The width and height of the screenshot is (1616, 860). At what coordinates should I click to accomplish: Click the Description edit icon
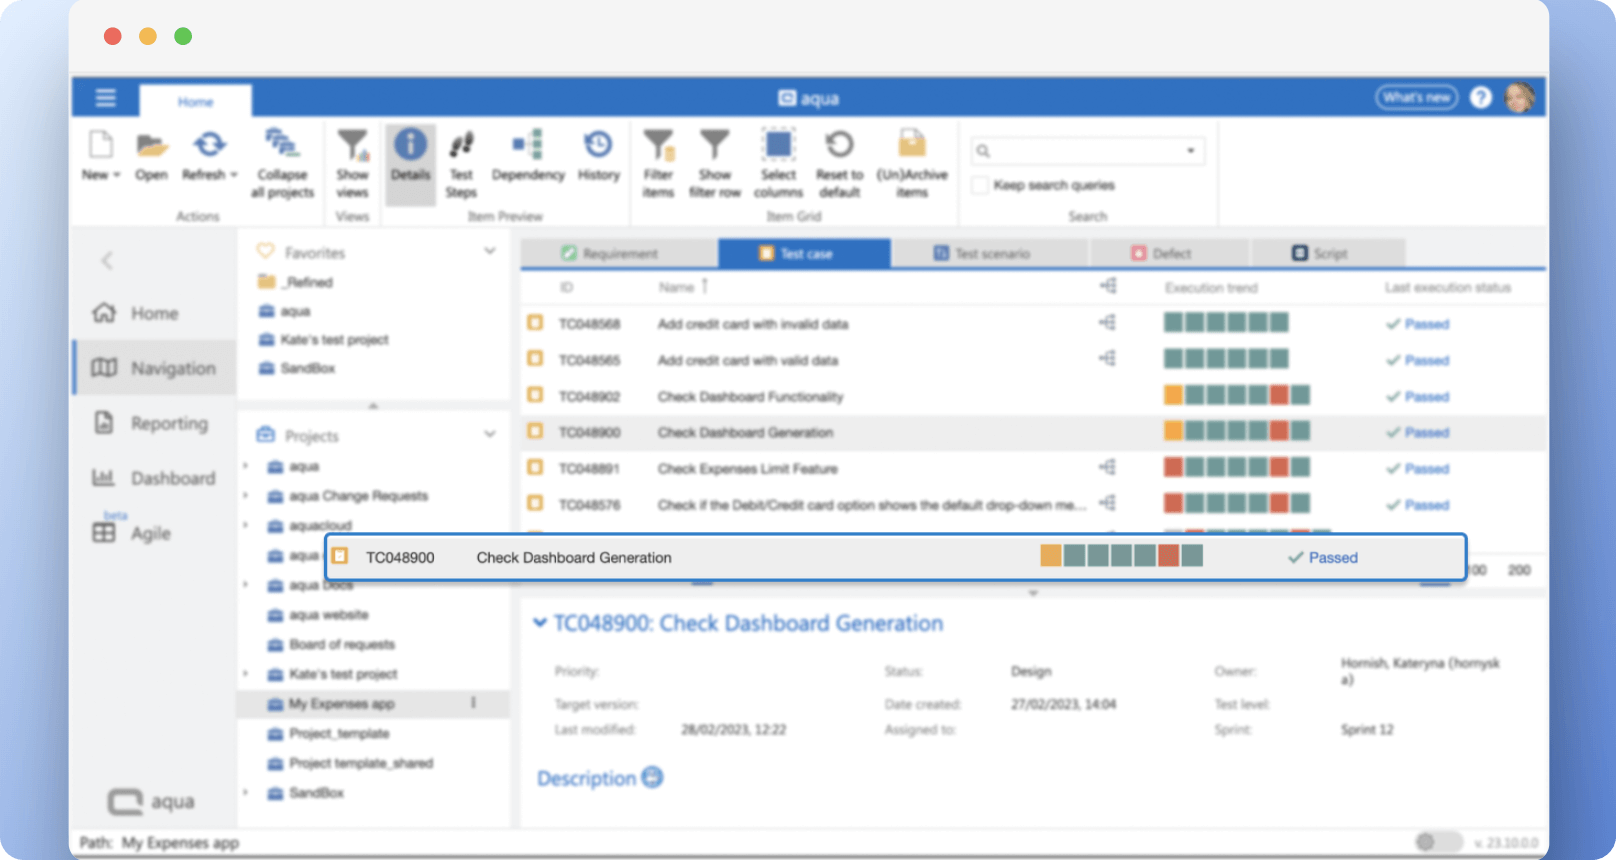tap(652, 777)
